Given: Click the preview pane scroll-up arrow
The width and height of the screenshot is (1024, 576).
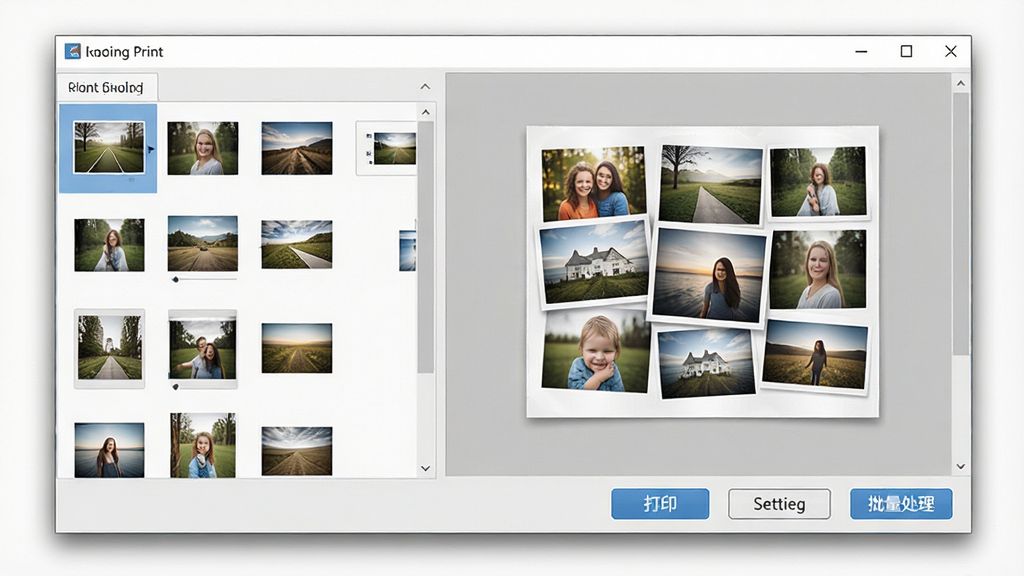Looking at the screenshot, I should tap(961, 84).
